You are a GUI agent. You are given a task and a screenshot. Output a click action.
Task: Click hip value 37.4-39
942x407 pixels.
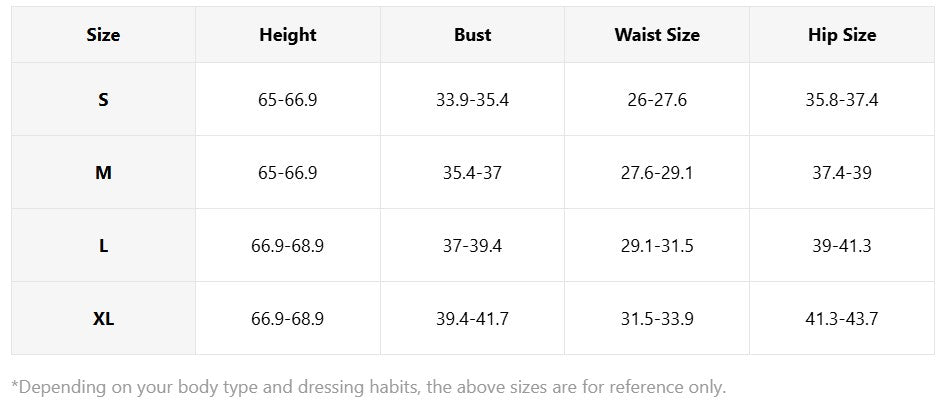[841, 173]
